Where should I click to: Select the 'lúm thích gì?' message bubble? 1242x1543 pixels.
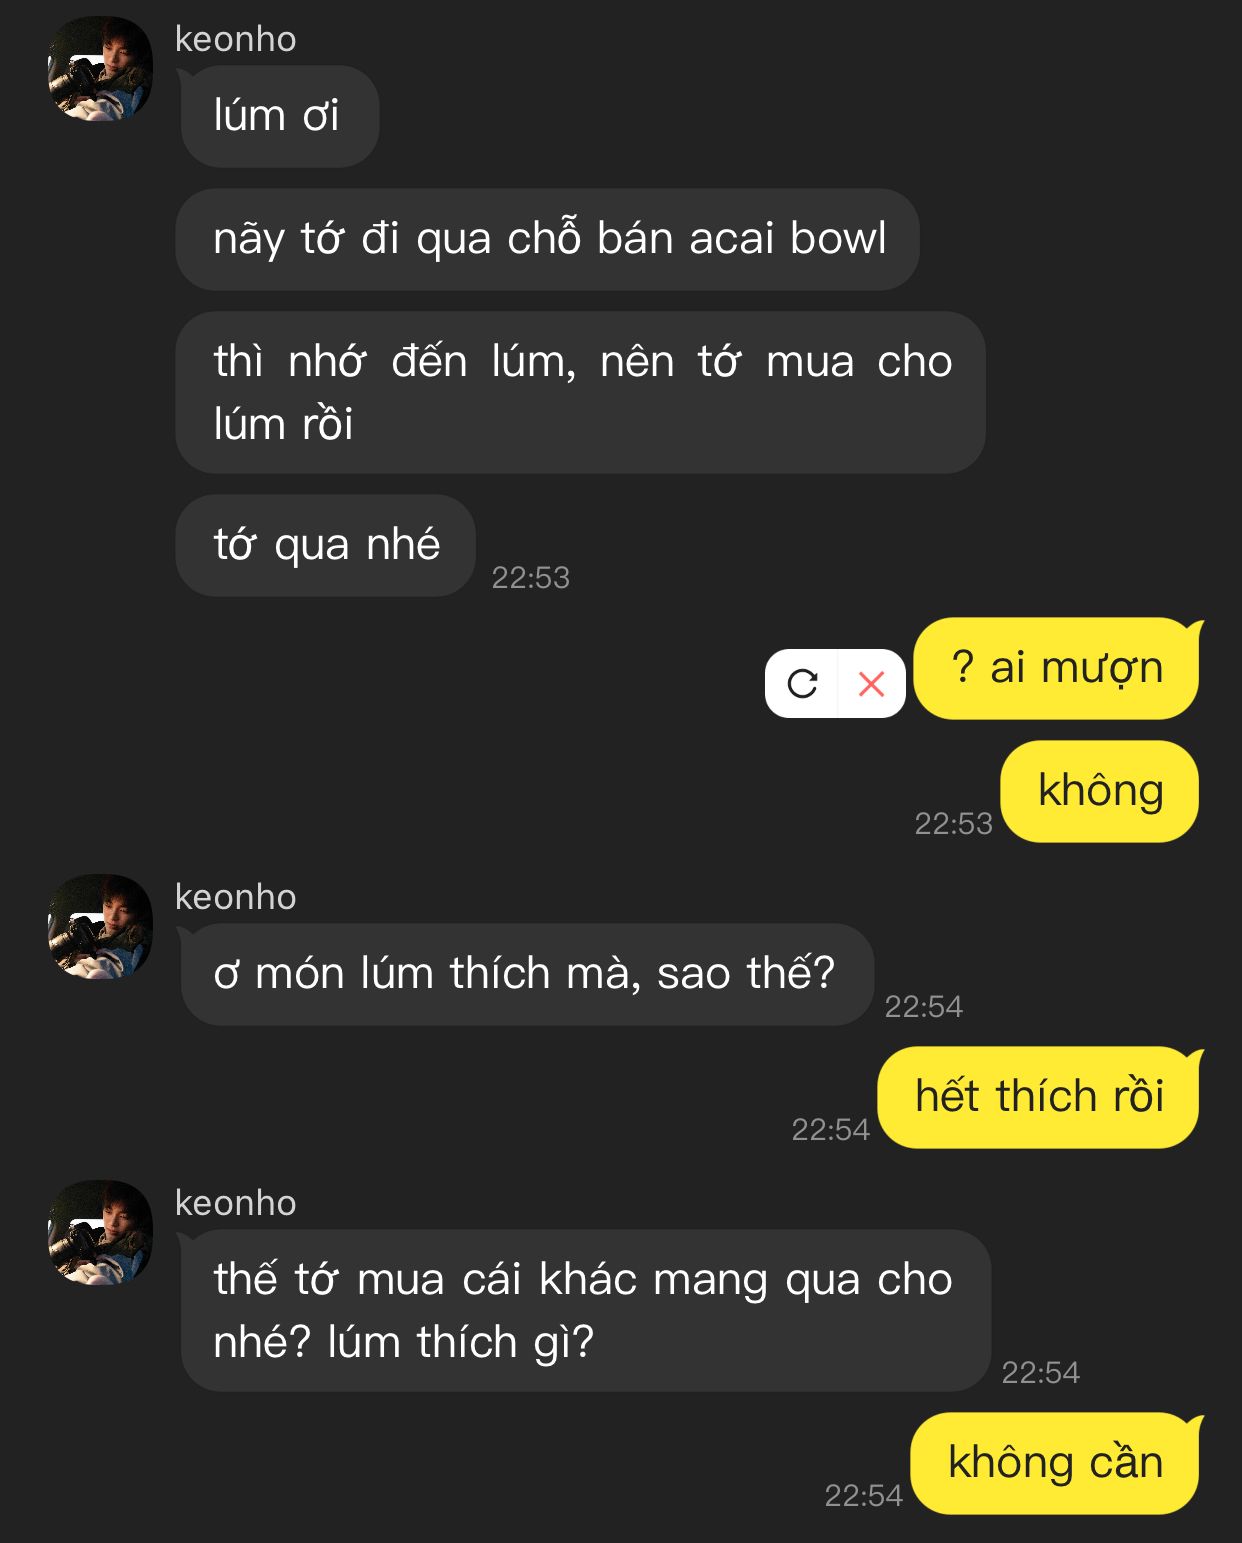click(x=584, y=1310)
